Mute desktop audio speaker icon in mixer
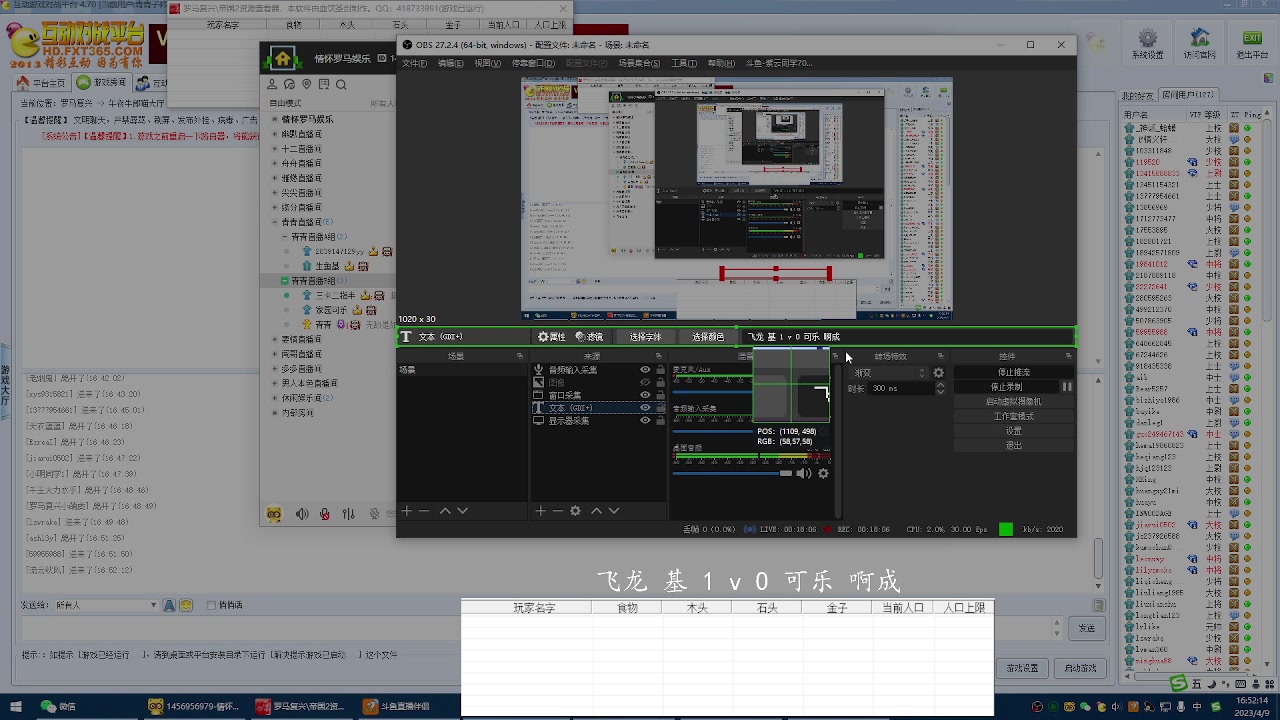1280x720 pixels. click(804, 474)
